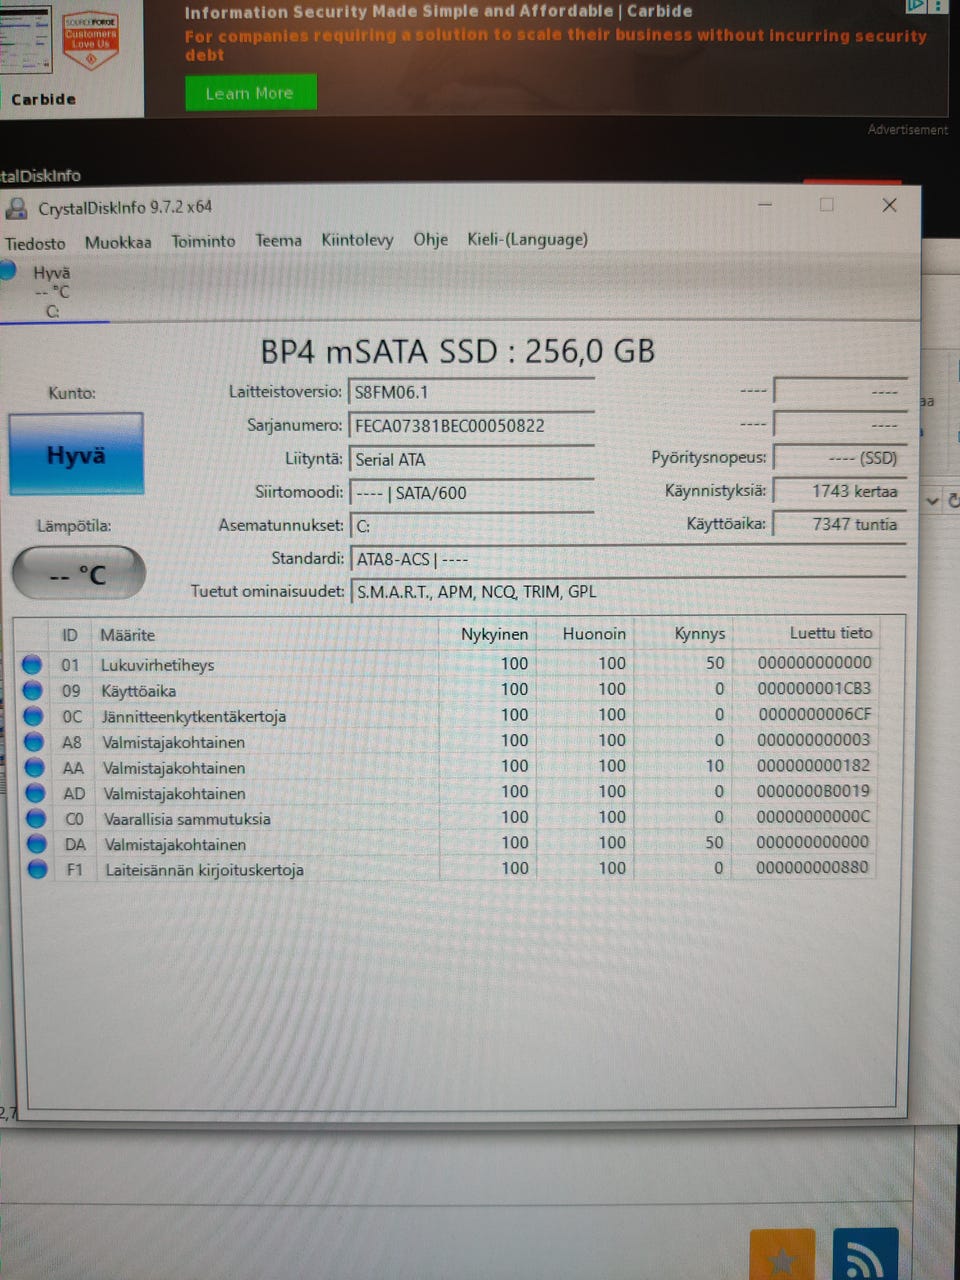960x1280 pixels.
Task: Select the Jännitteenkytkentäkertoja attribute row
Action: click(446, 715)
